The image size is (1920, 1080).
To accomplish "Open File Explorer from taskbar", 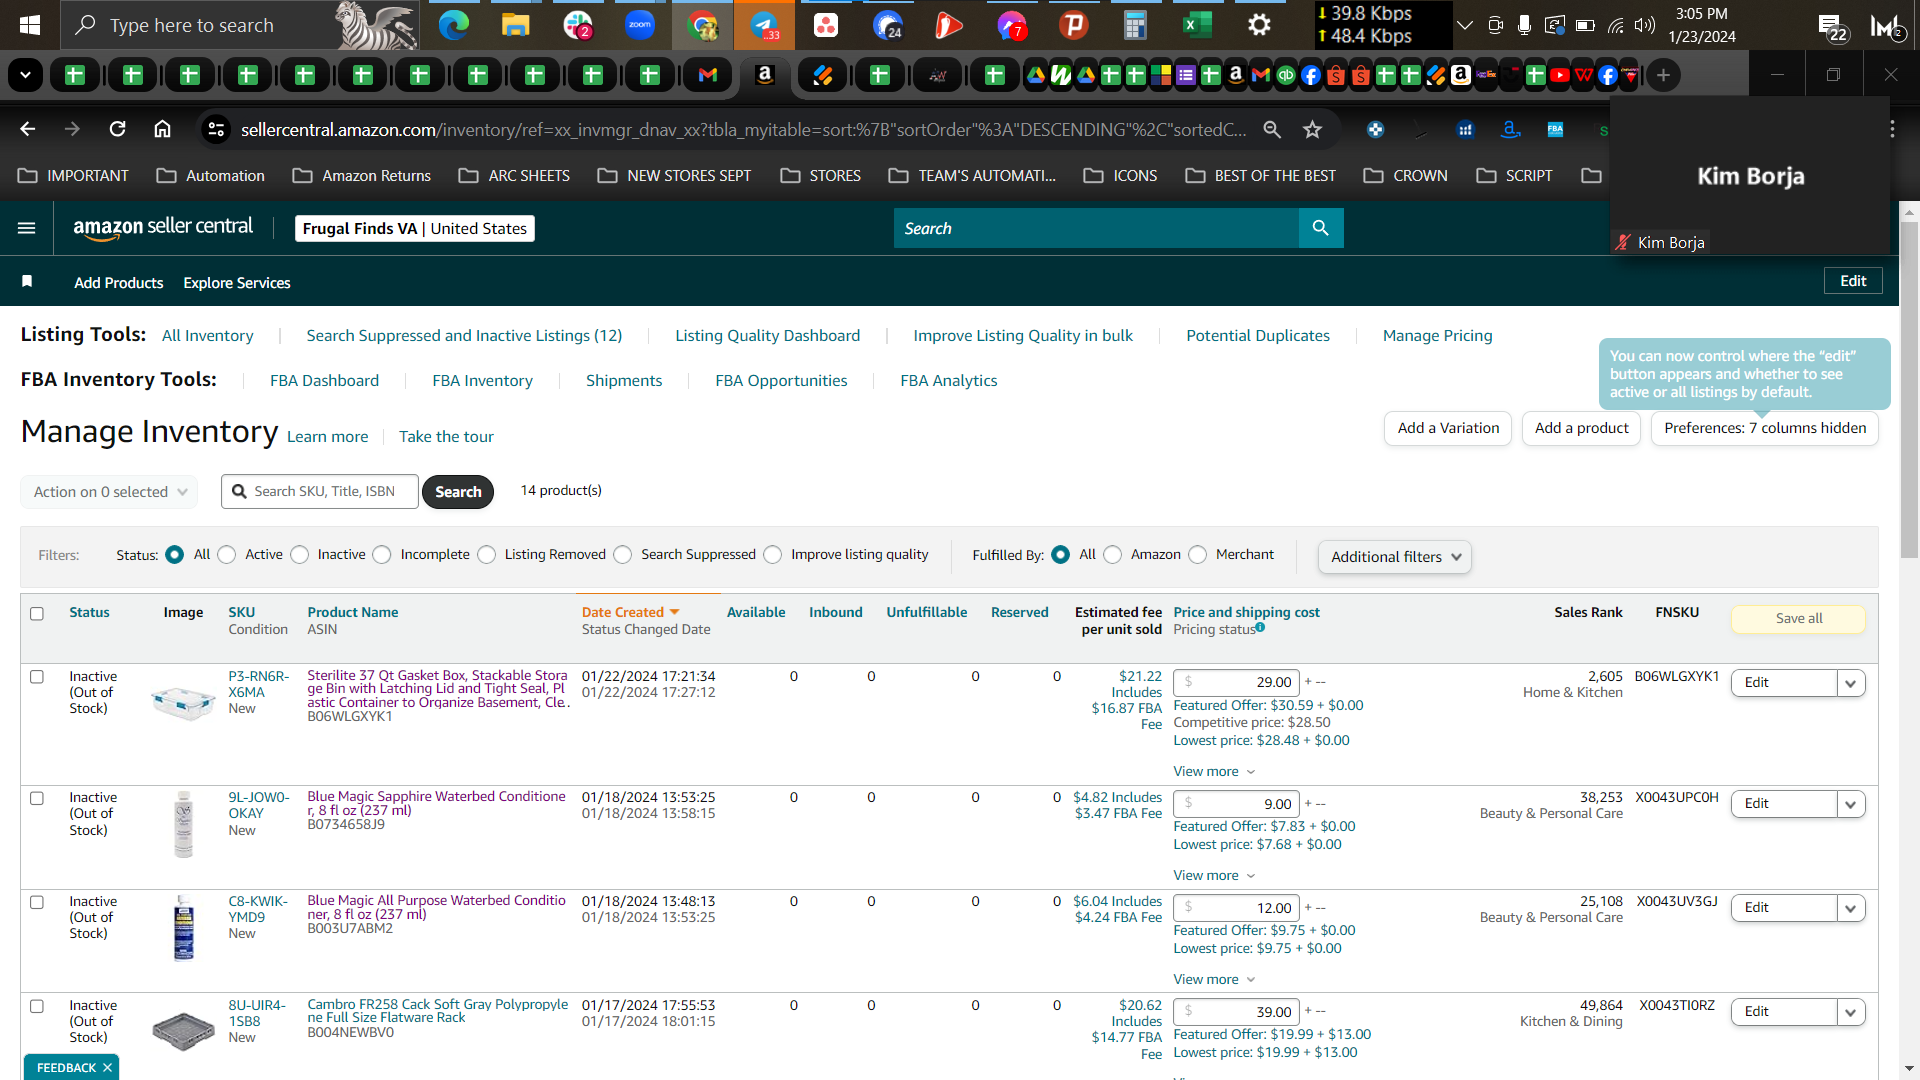I will [516, 25].
